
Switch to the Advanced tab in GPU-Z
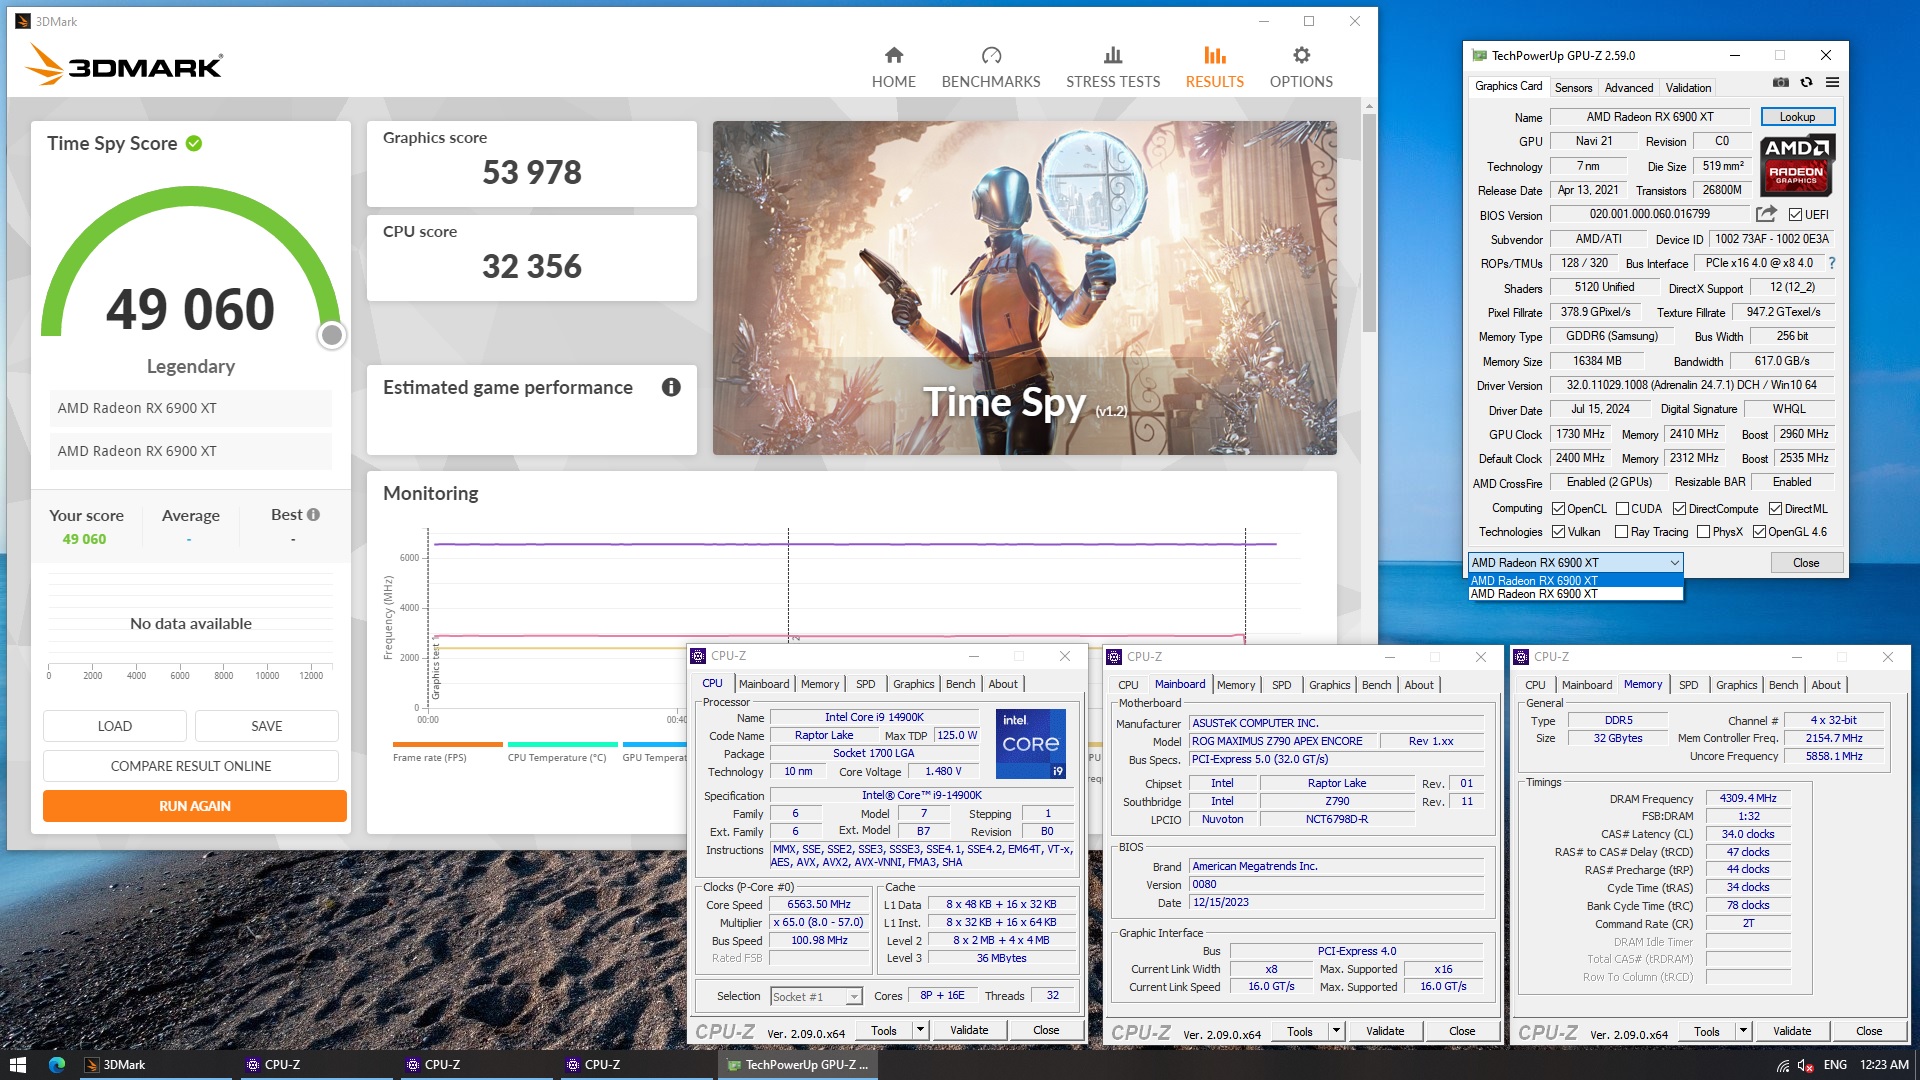[x=1628, y=88]
